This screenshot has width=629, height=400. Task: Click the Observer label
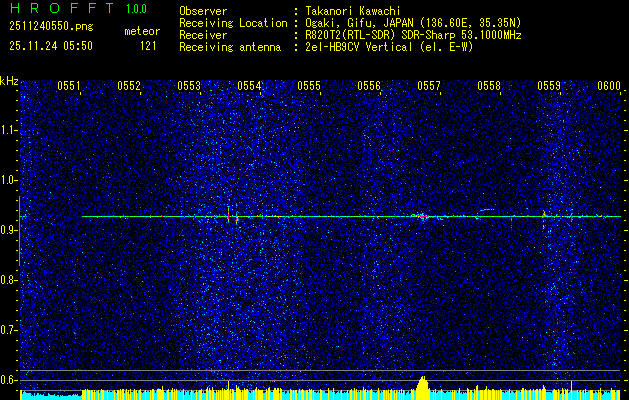click(203, 11)
